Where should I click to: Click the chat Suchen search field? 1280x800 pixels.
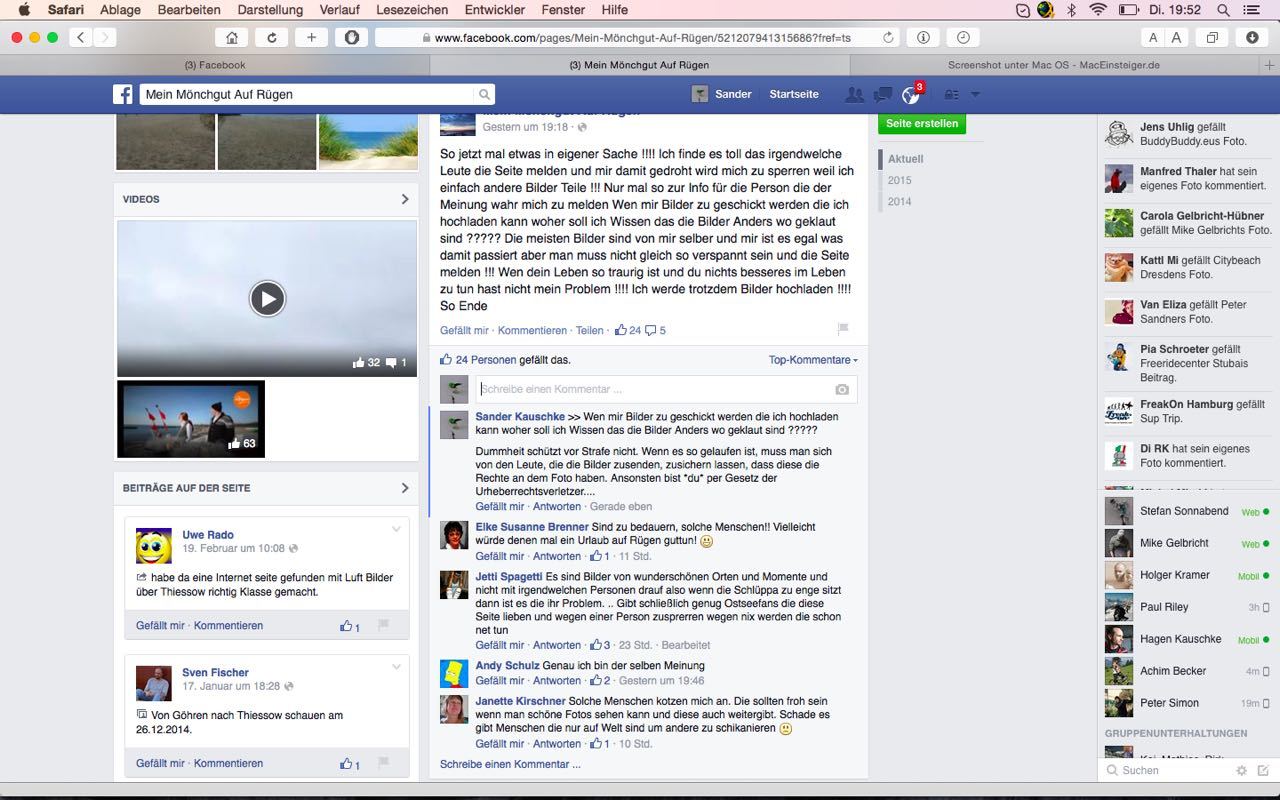[x=1165, y=770]
